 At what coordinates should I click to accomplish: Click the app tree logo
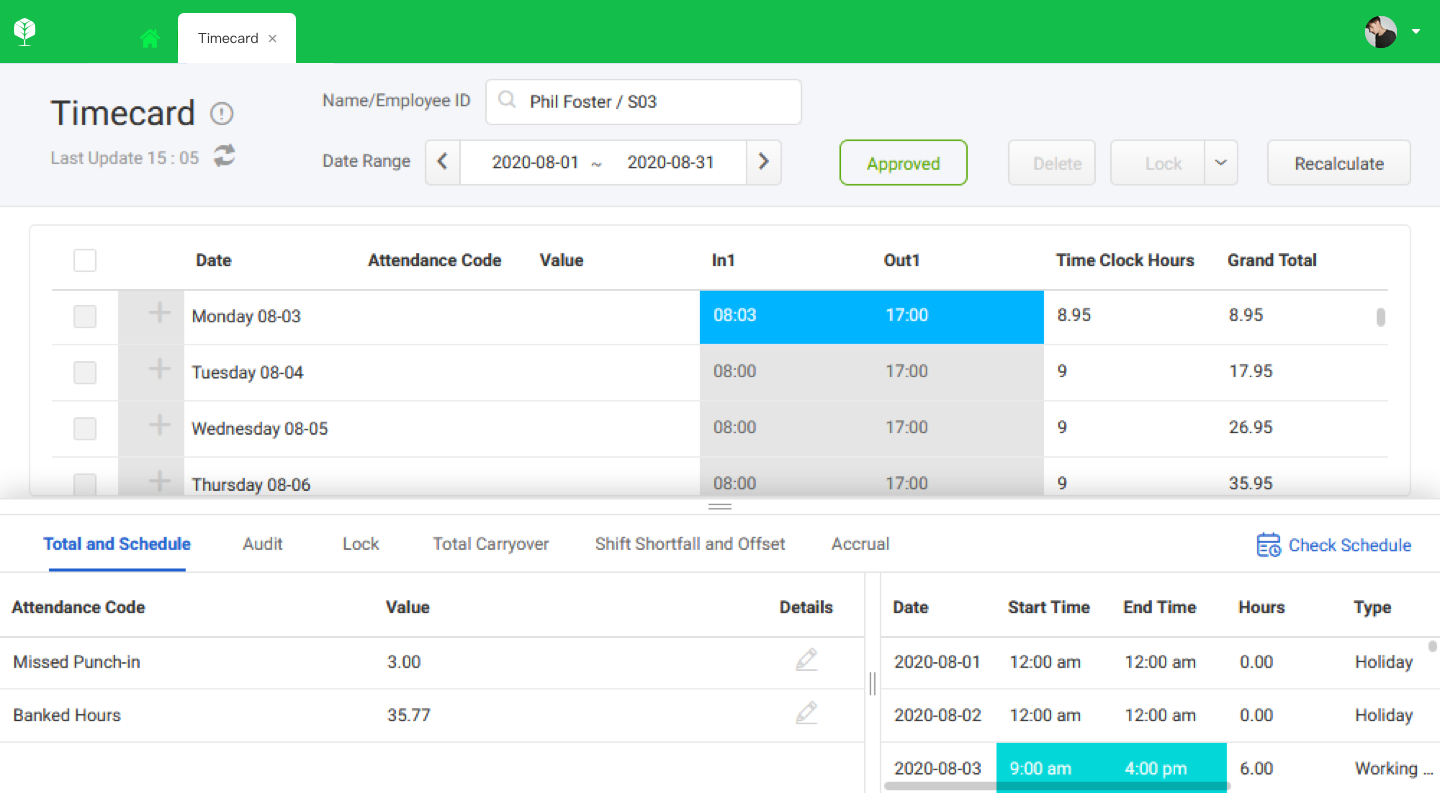(25, 32)
